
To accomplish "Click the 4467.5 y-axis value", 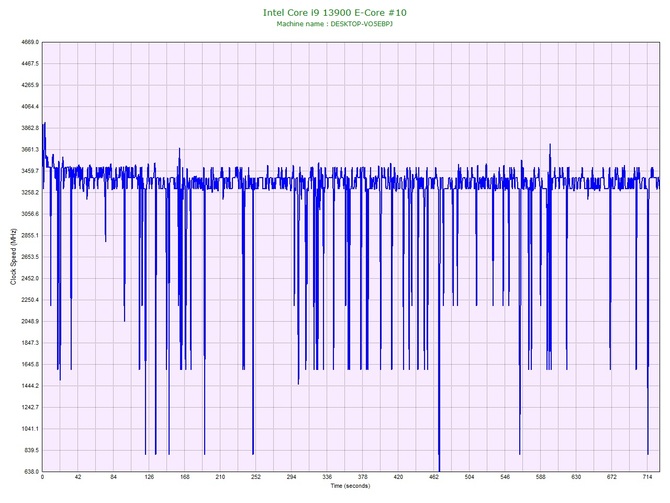I will tap(30, 64).
